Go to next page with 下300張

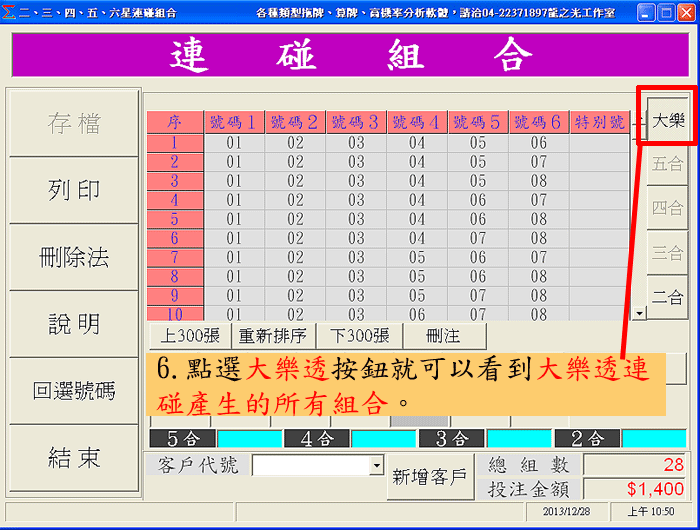click(359, 336)
